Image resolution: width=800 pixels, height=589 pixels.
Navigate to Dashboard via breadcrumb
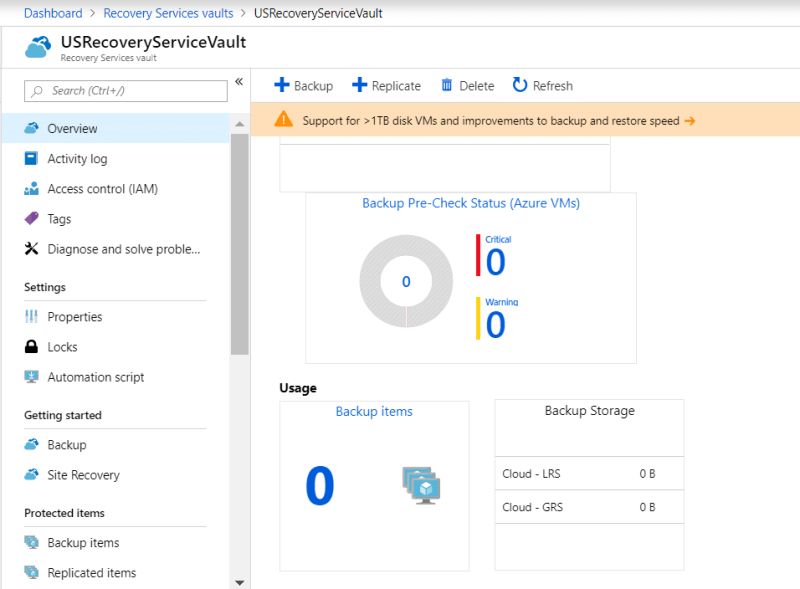53,13
